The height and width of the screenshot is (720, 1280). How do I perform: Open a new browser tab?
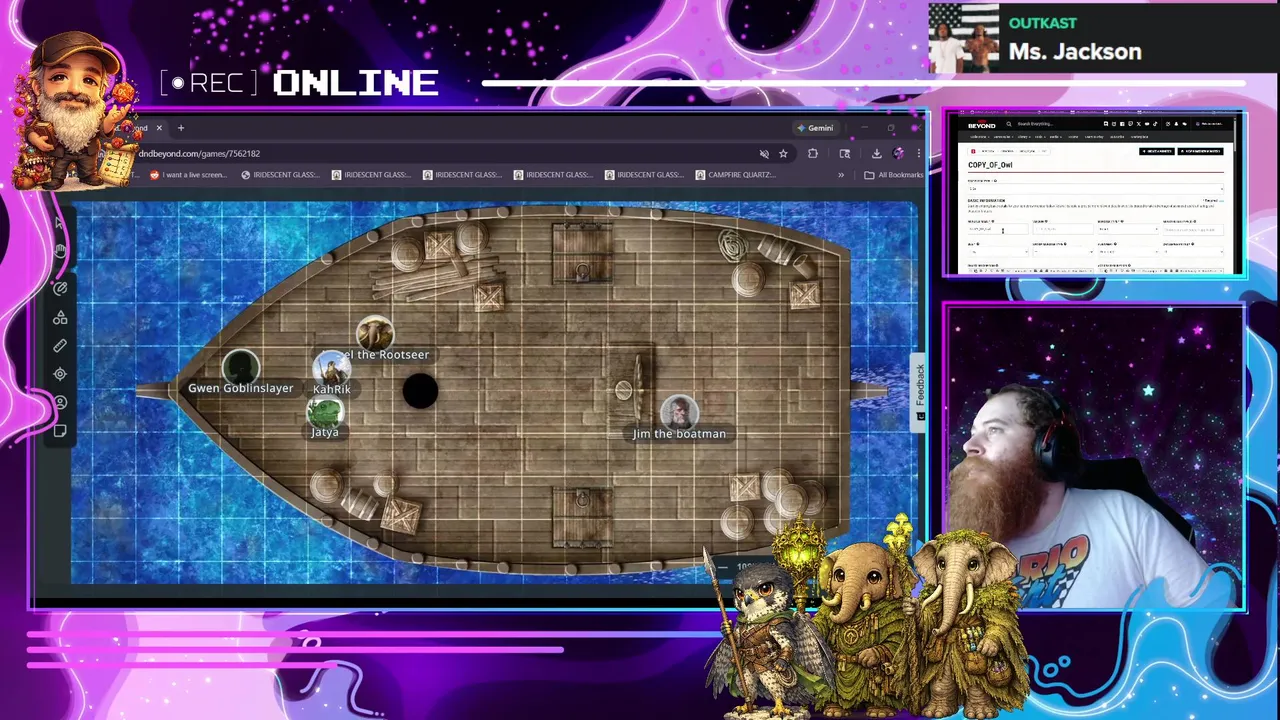coord(181,128)
